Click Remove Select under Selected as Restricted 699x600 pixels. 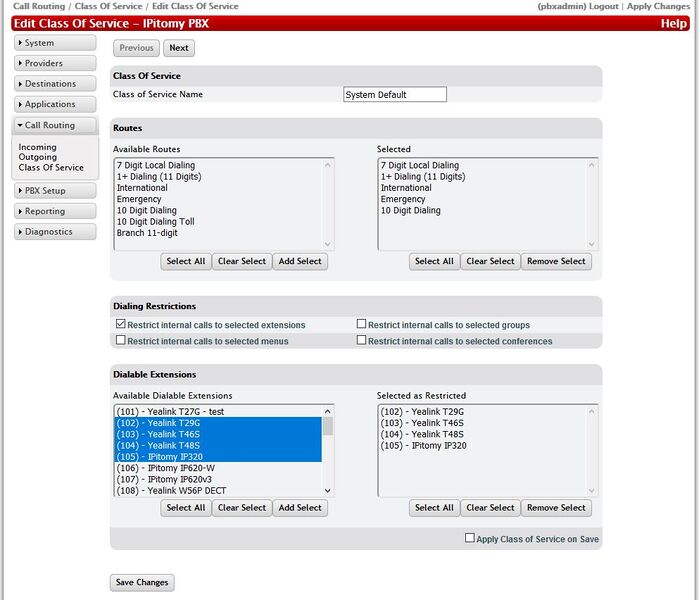pos(556,507)
